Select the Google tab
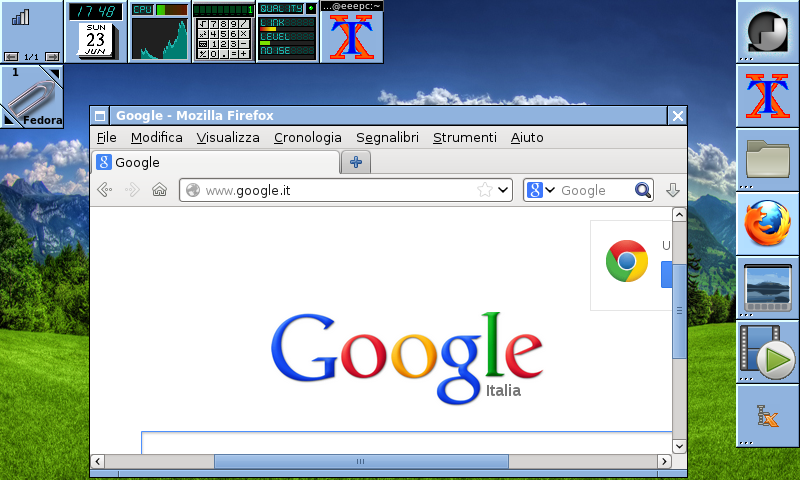800x480 pixels. [x=215, y=162]
